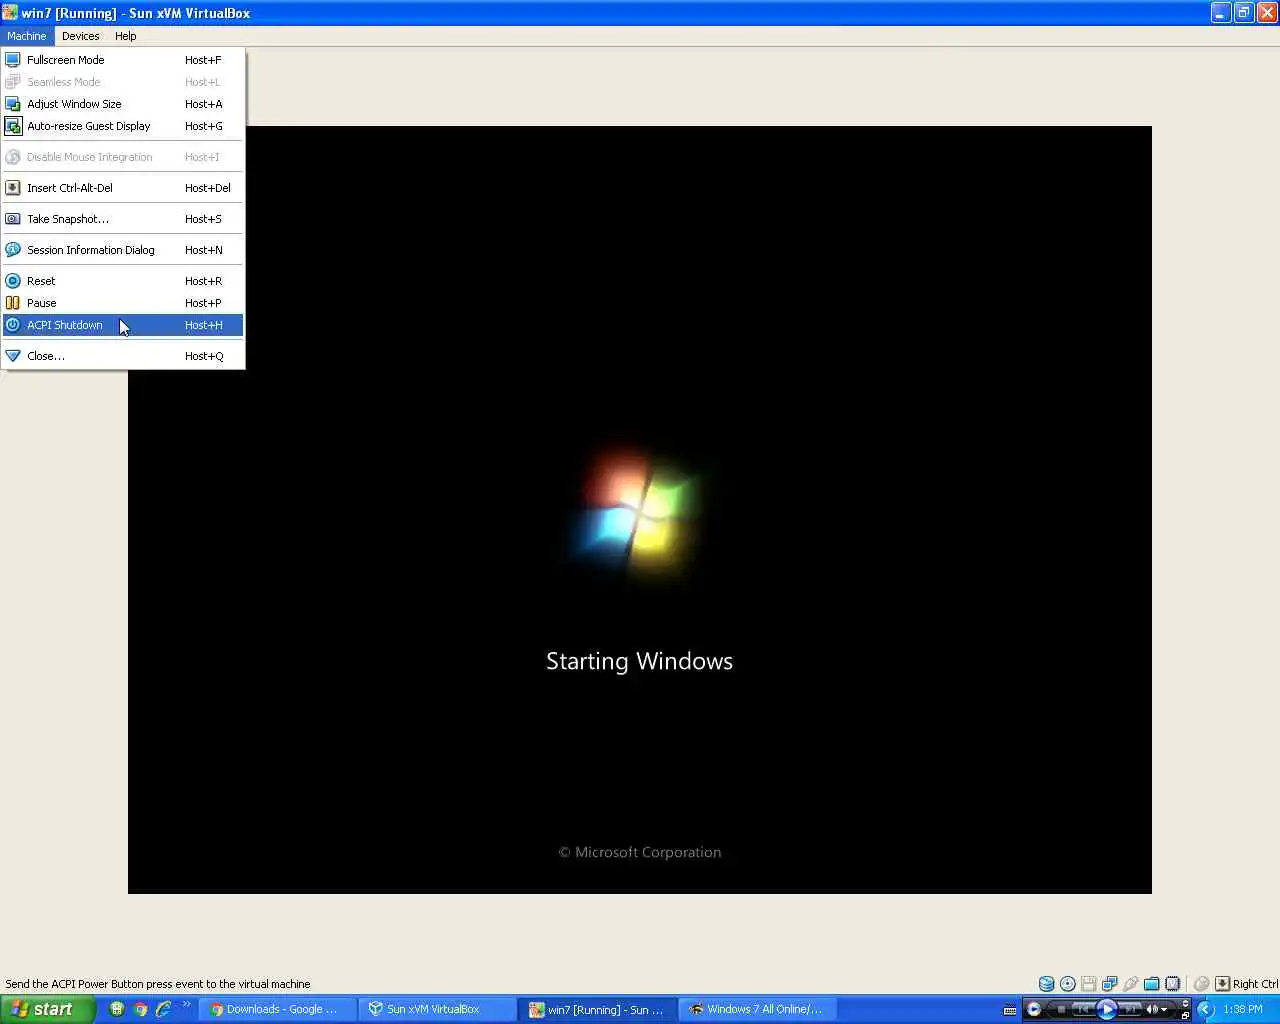
Task: Expand hidden system tray icons
Action: pyautogui.click(x=1205, y=1009)
